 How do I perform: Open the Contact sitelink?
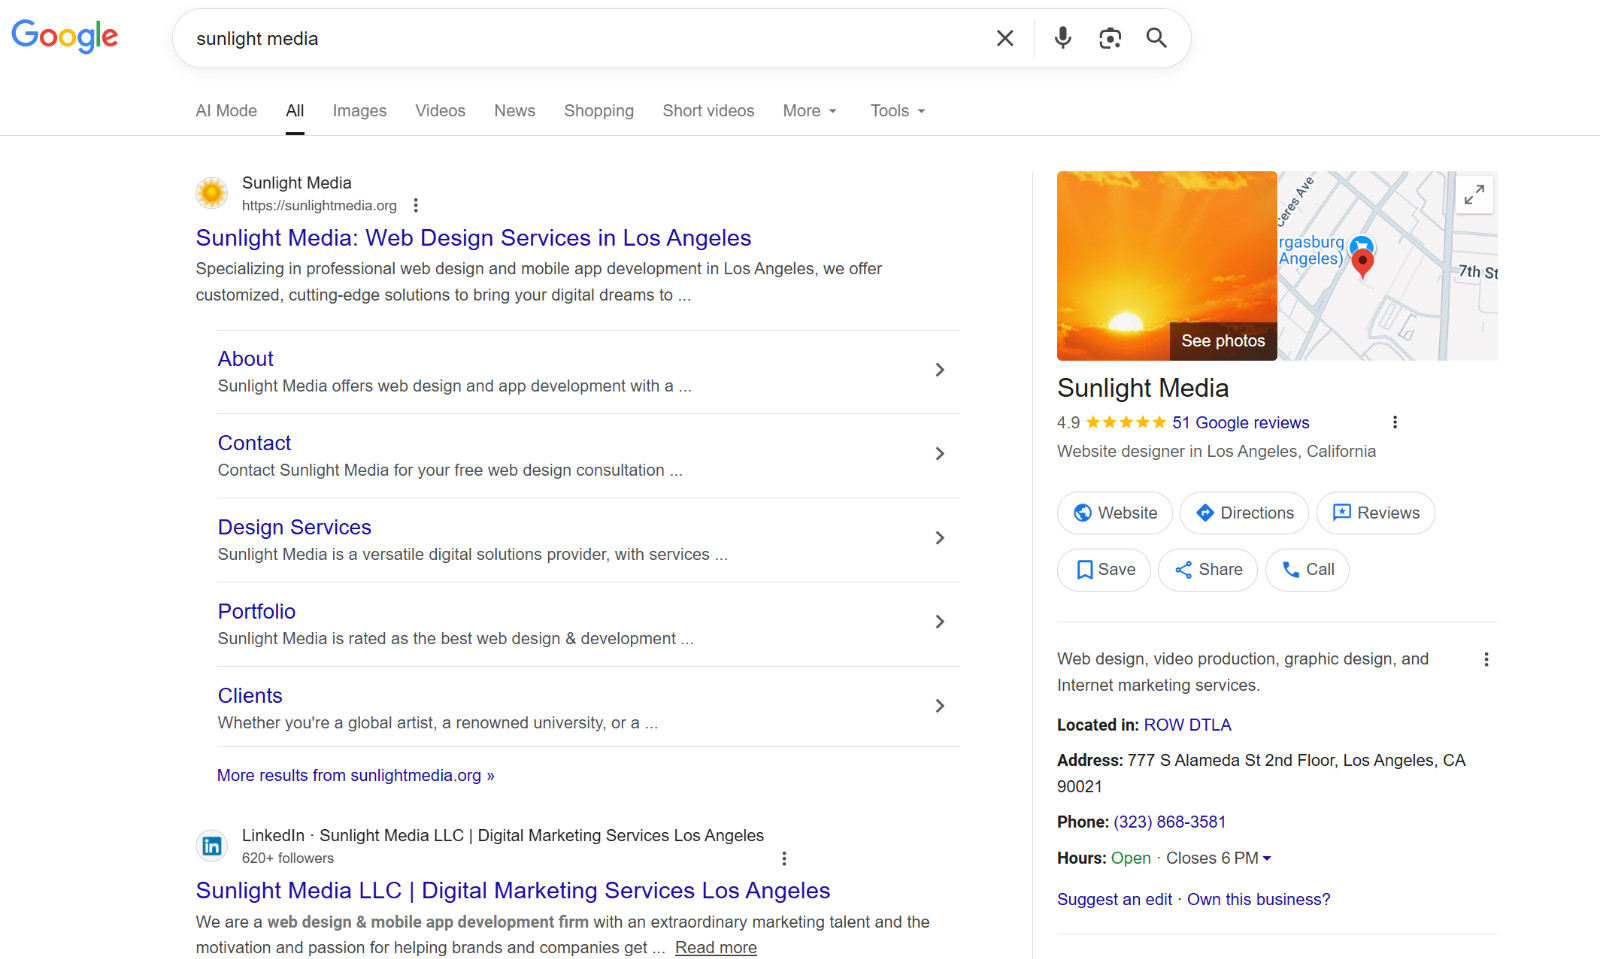(255, 443)
